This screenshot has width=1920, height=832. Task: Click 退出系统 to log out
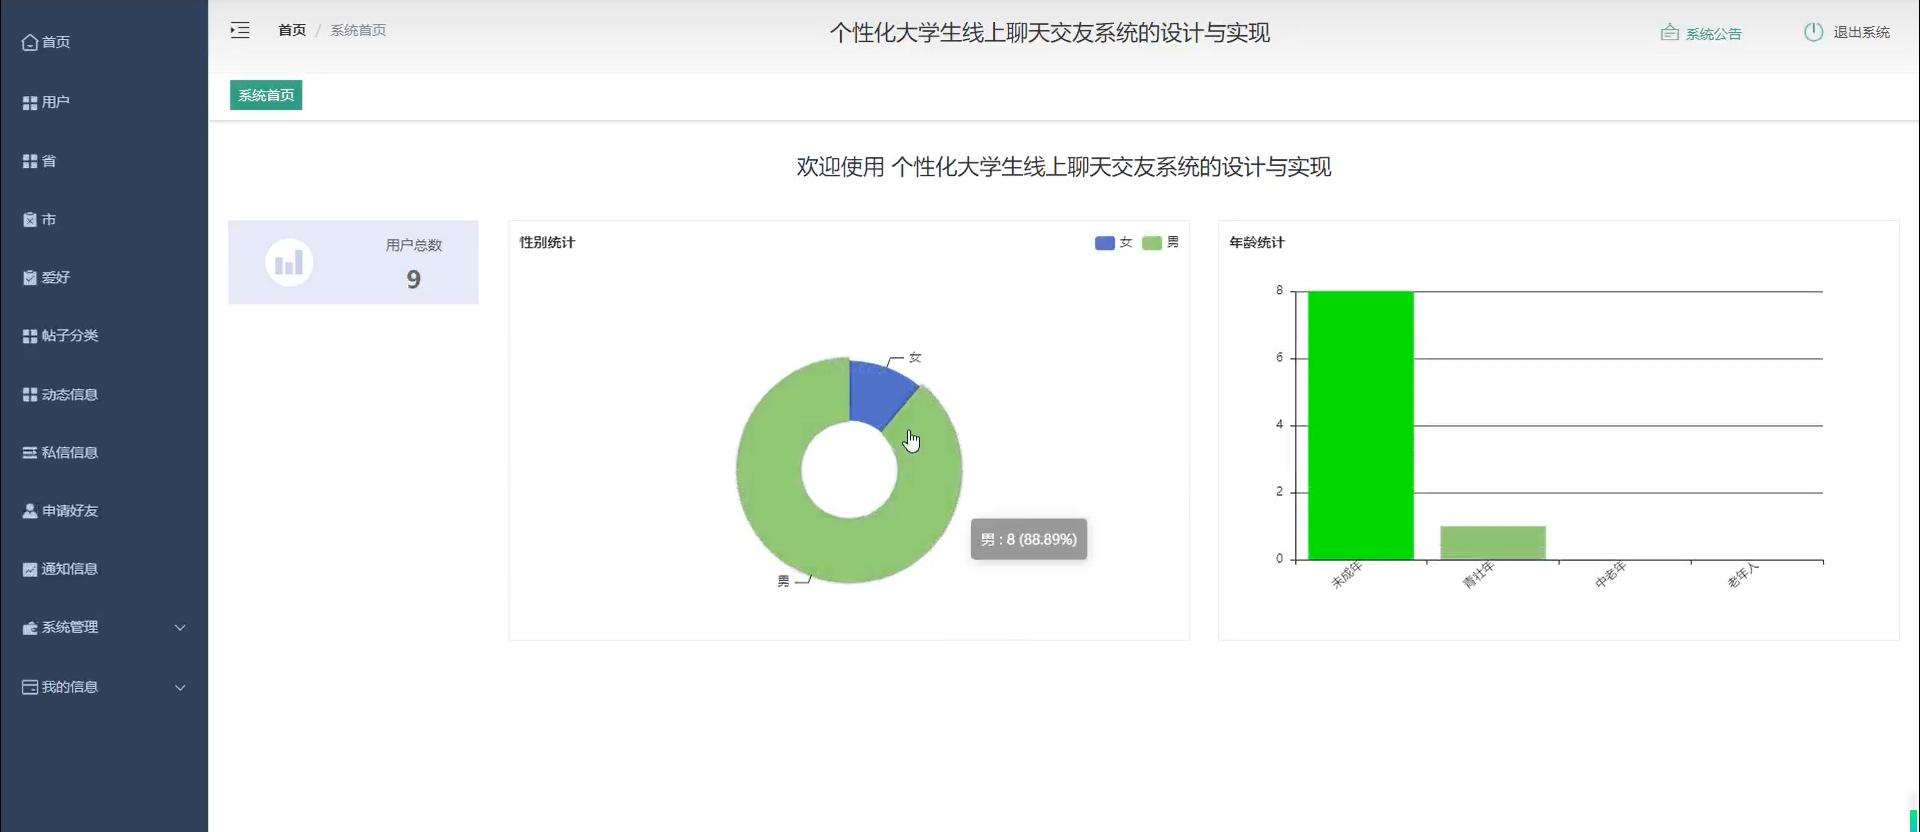(1861, 32)
